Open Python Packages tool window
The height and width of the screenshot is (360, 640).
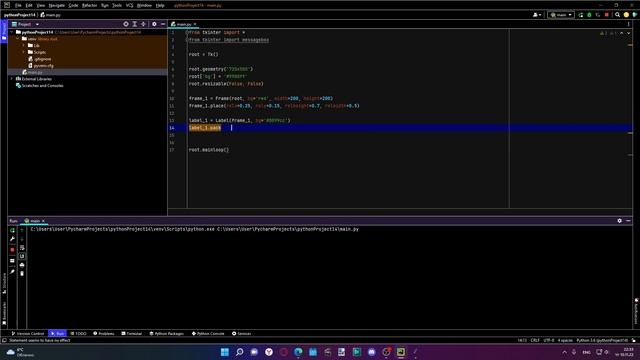(167, 333)
